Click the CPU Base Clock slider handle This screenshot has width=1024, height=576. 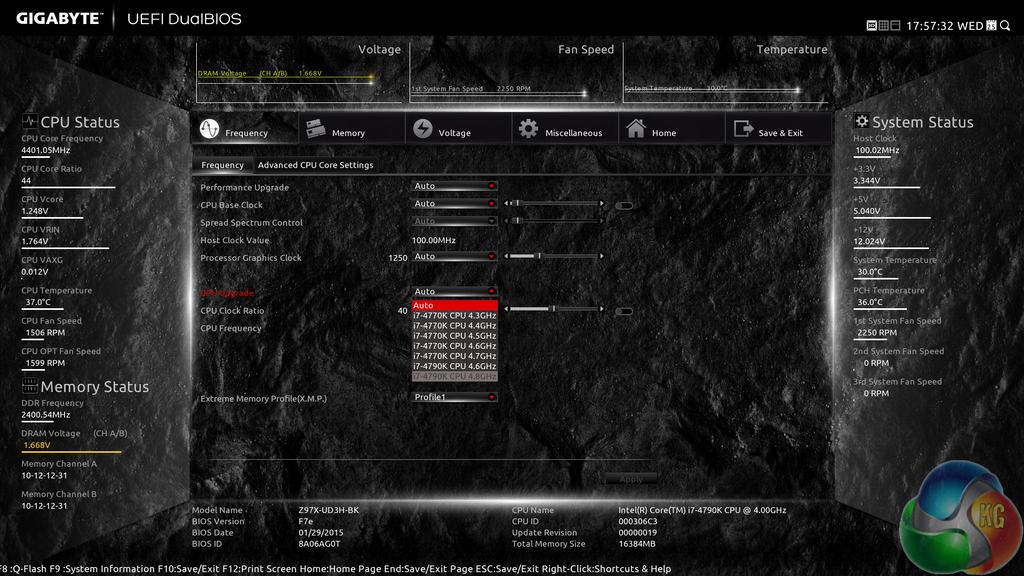(x=517, y=204)
